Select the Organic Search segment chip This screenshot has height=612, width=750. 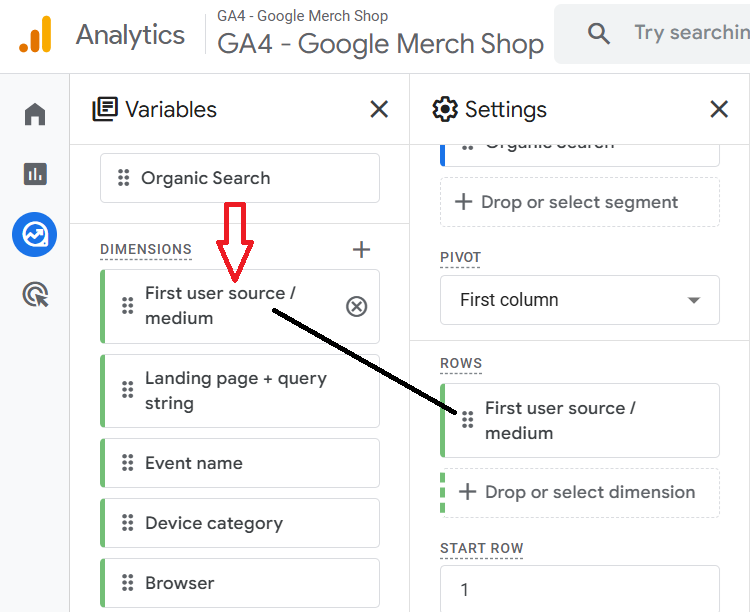pyautogui.click(x=240, y=178)
